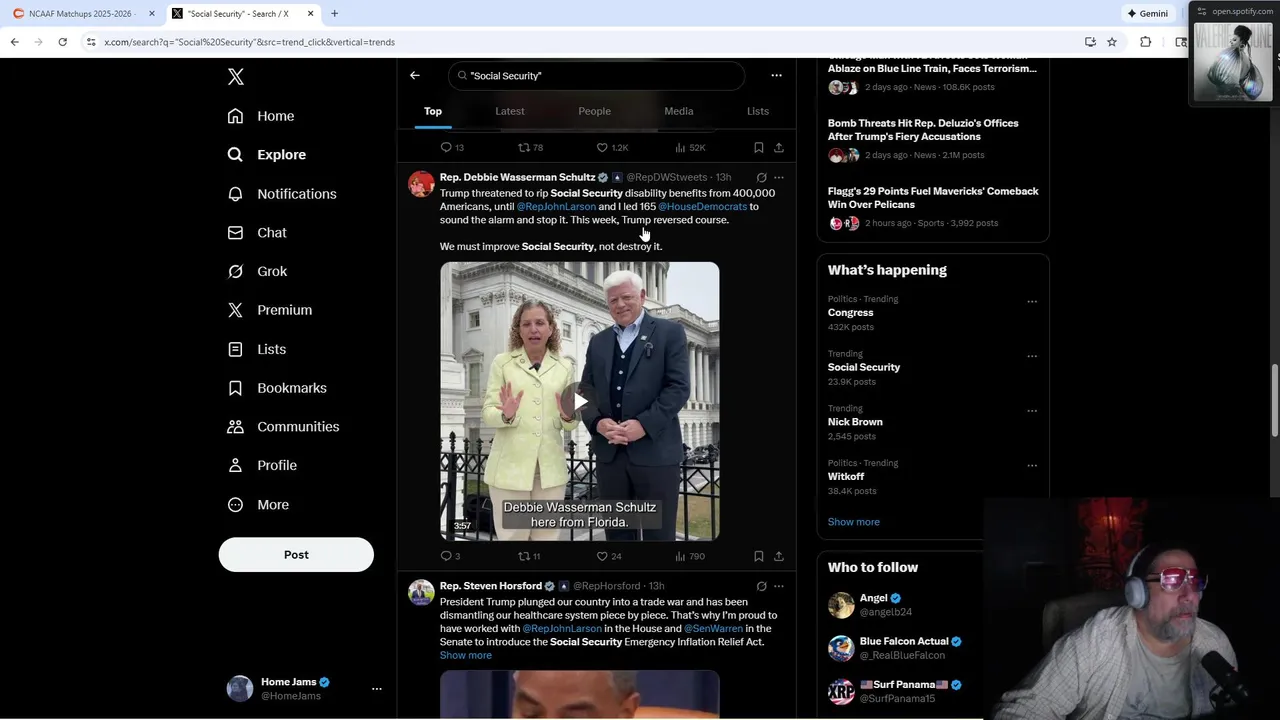This screenshot has height=720, width=1280.
Task: Open Premium in the sidebar
Action: point(270,310)
